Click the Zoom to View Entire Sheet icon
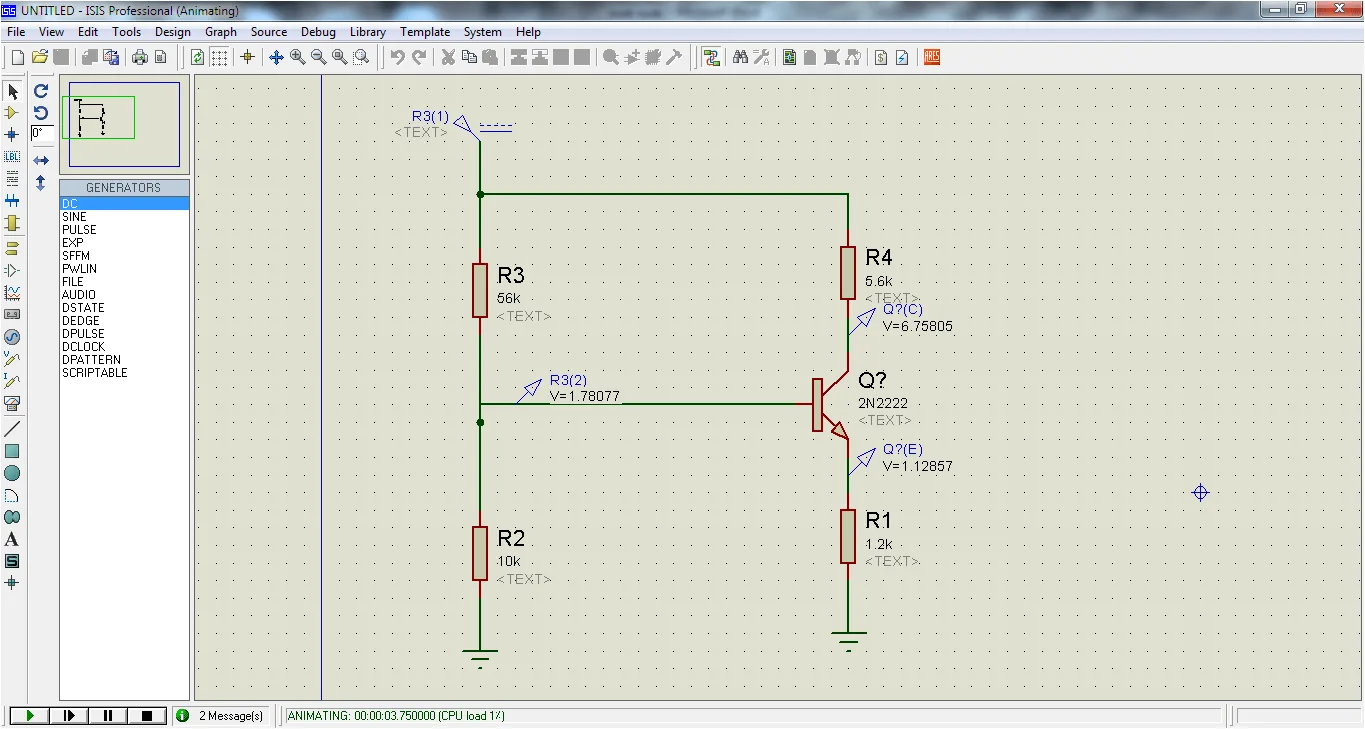This screenshot has height=729, width=1365. [x=340, y=57]
